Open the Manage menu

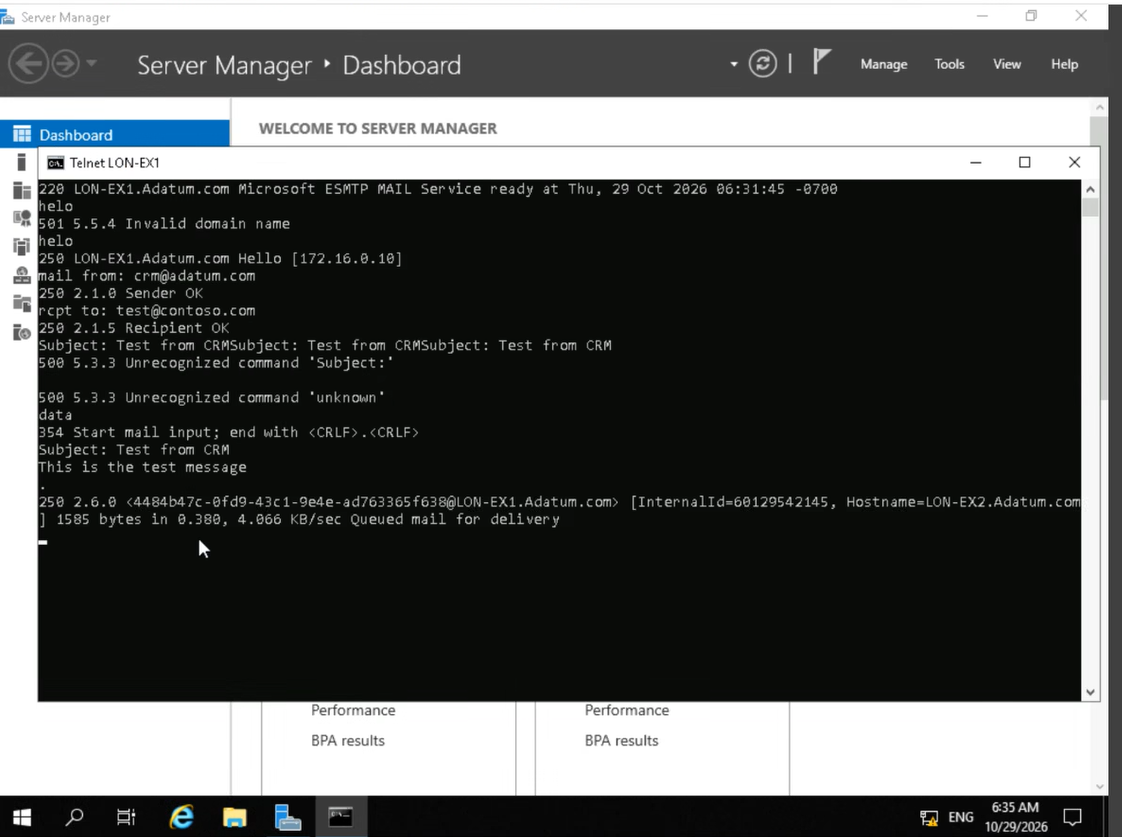coord(884,64)
